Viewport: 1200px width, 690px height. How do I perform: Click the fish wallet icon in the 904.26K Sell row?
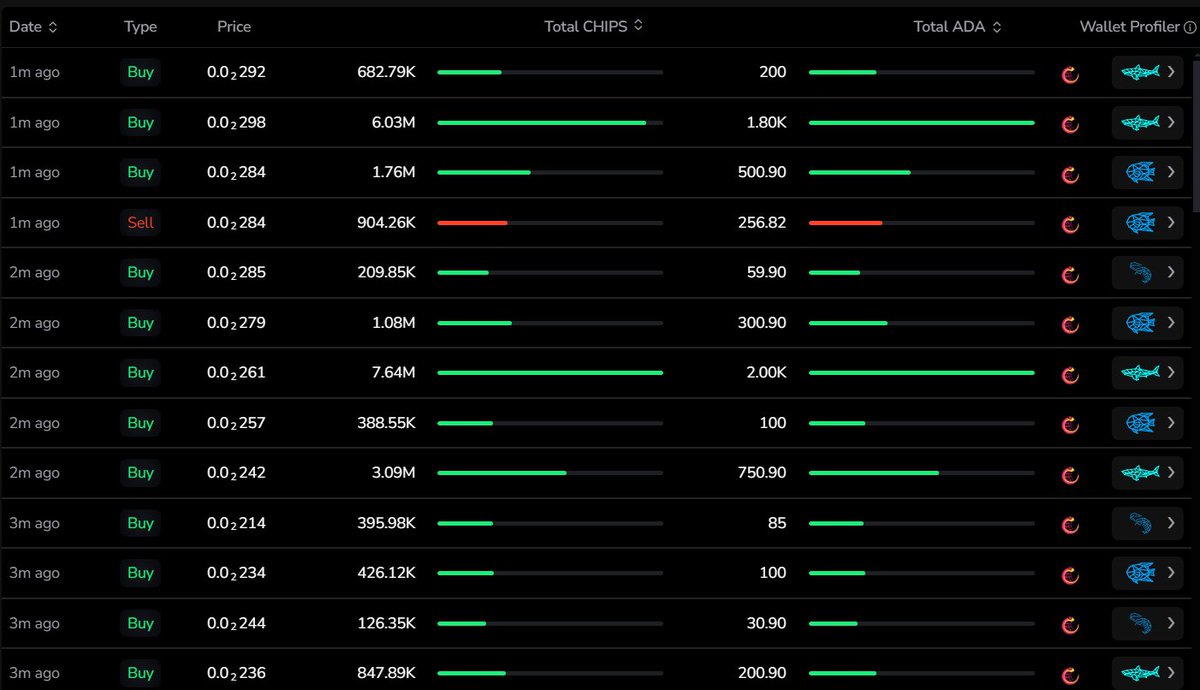1141,222
